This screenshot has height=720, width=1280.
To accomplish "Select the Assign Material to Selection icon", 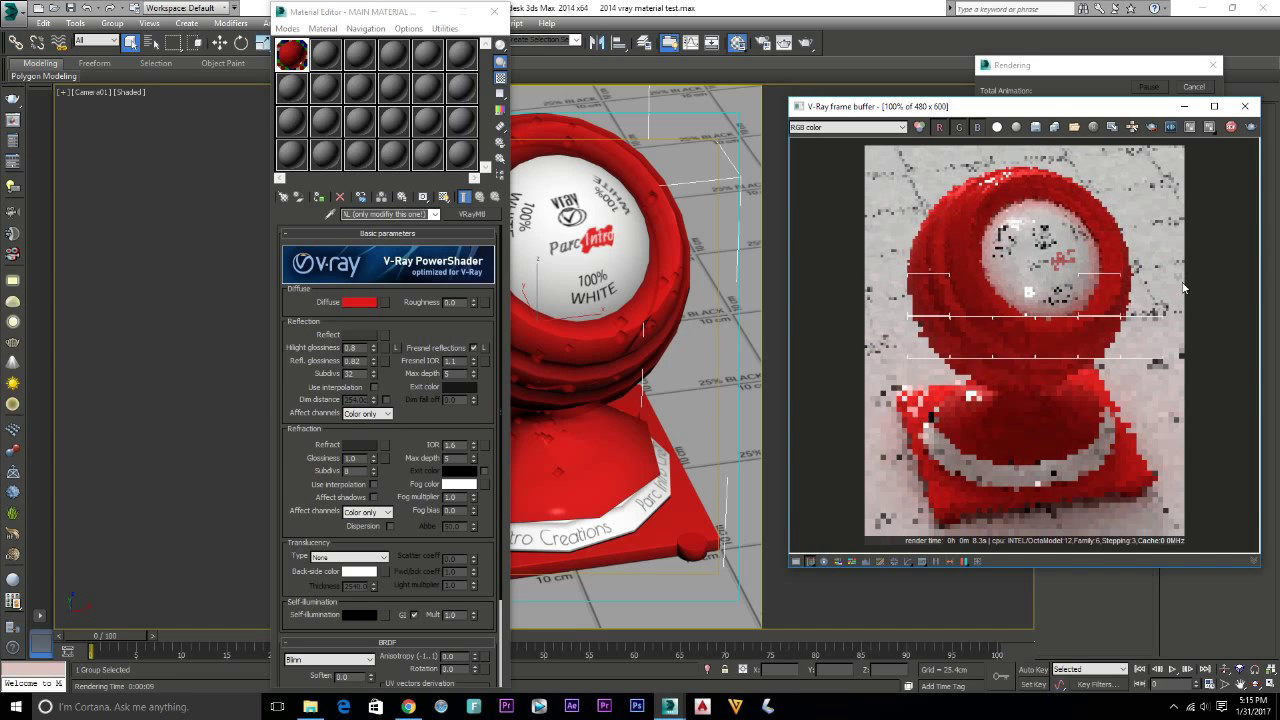I will click(x=322, y=197).
